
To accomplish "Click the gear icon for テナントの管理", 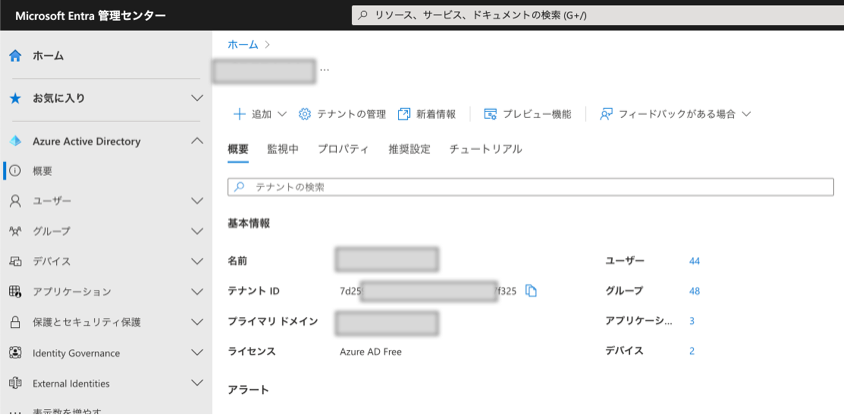I will tap(305, 114).
